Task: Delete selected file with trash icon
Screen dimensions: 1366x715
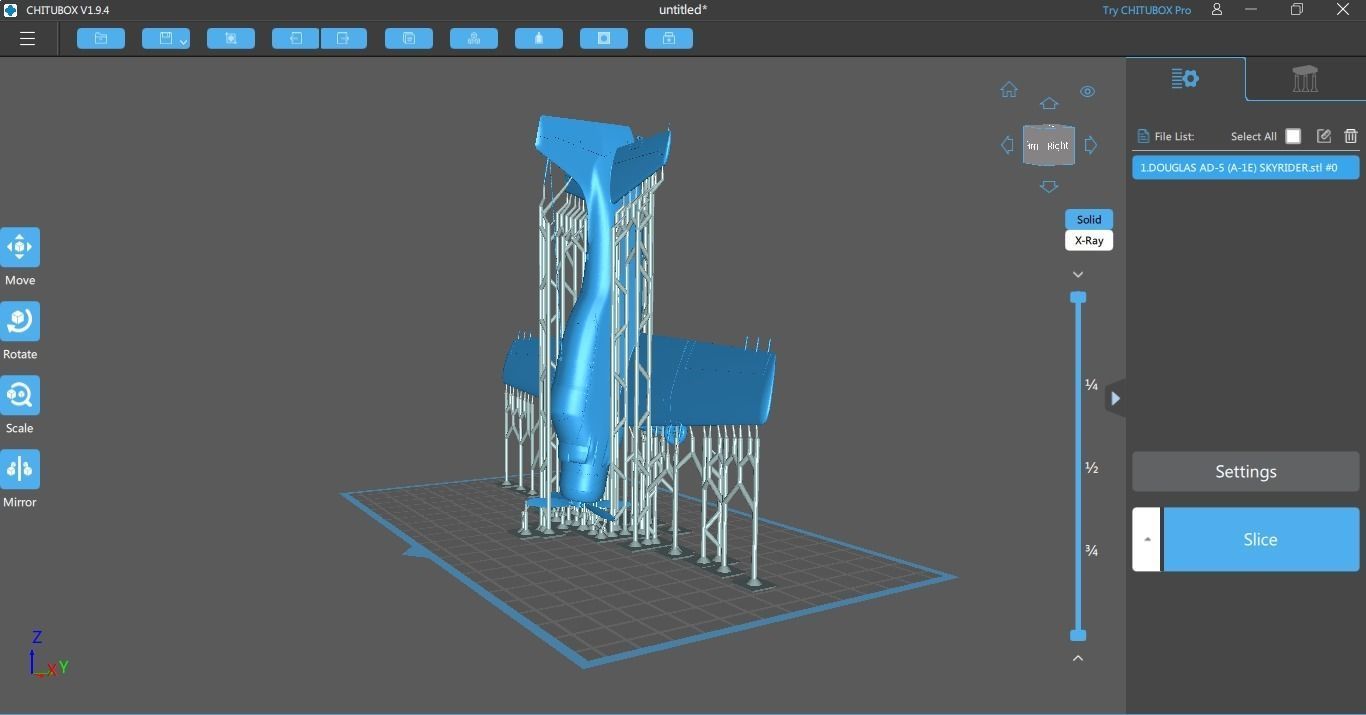Action: point(1351,136)
